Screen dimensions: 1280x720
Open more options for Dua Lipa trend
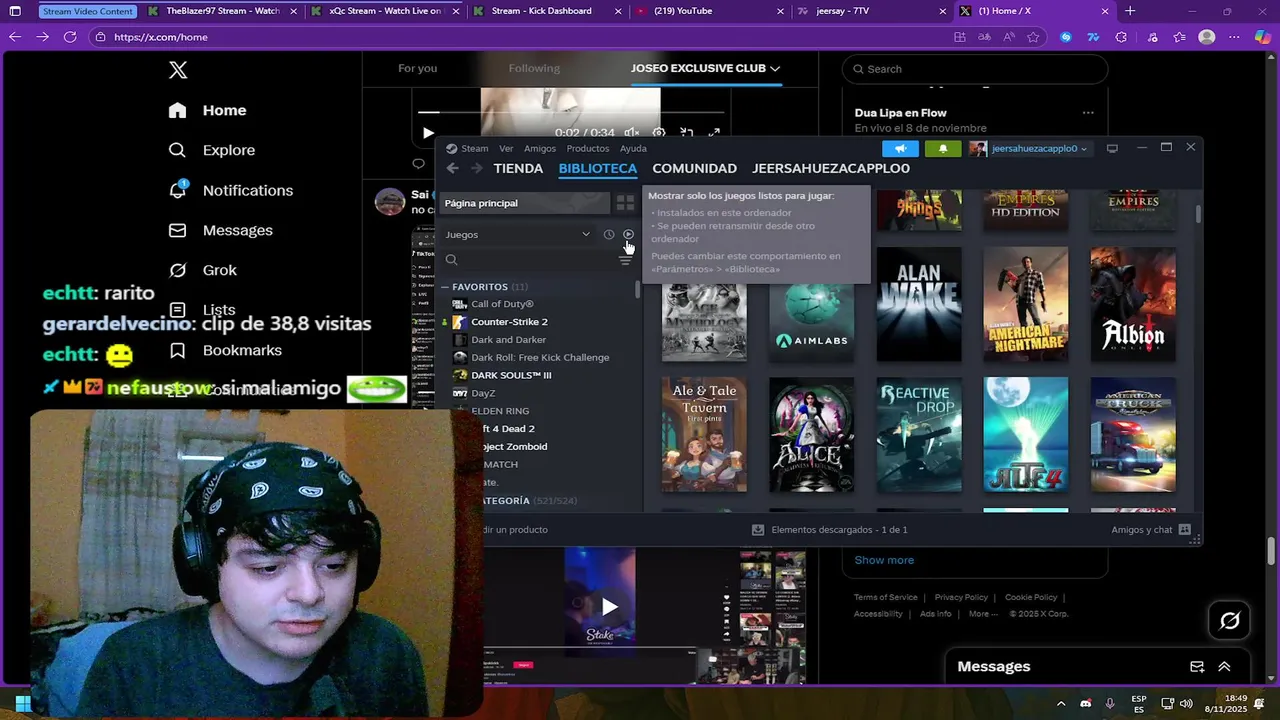click(x=1088, y=113)
